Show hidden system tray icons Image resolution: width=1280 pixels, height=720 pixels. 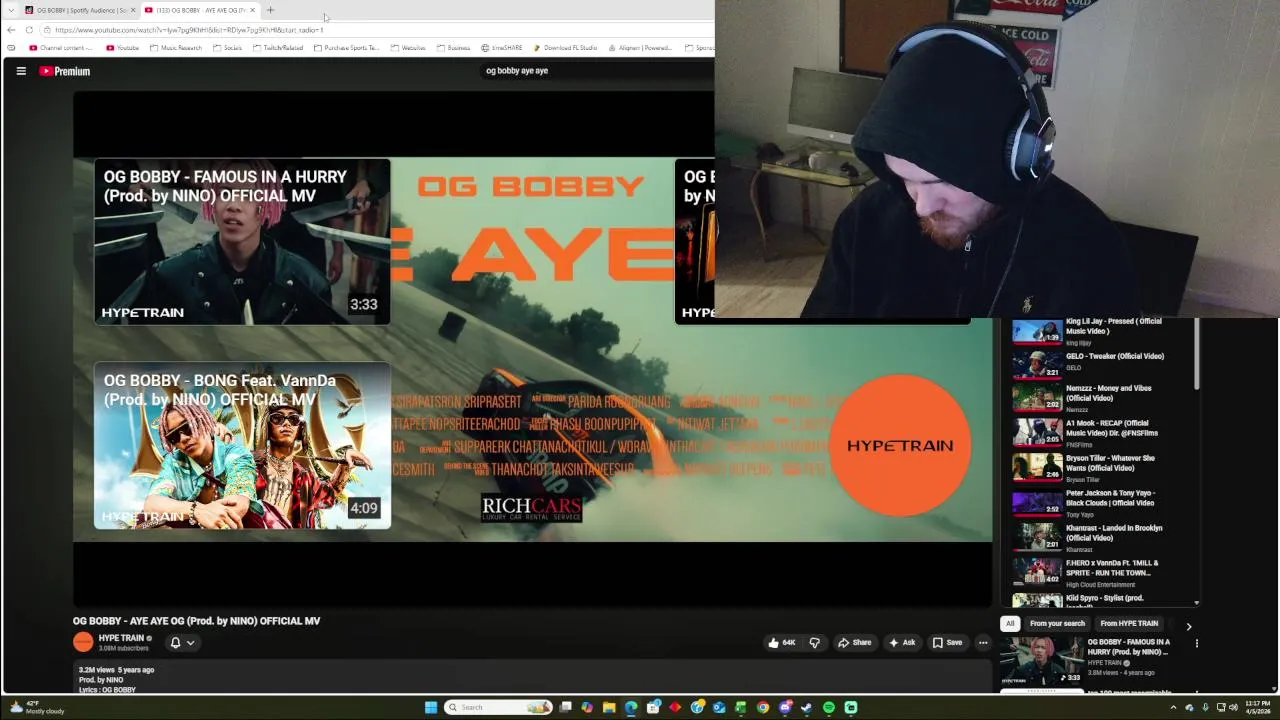1174,707
